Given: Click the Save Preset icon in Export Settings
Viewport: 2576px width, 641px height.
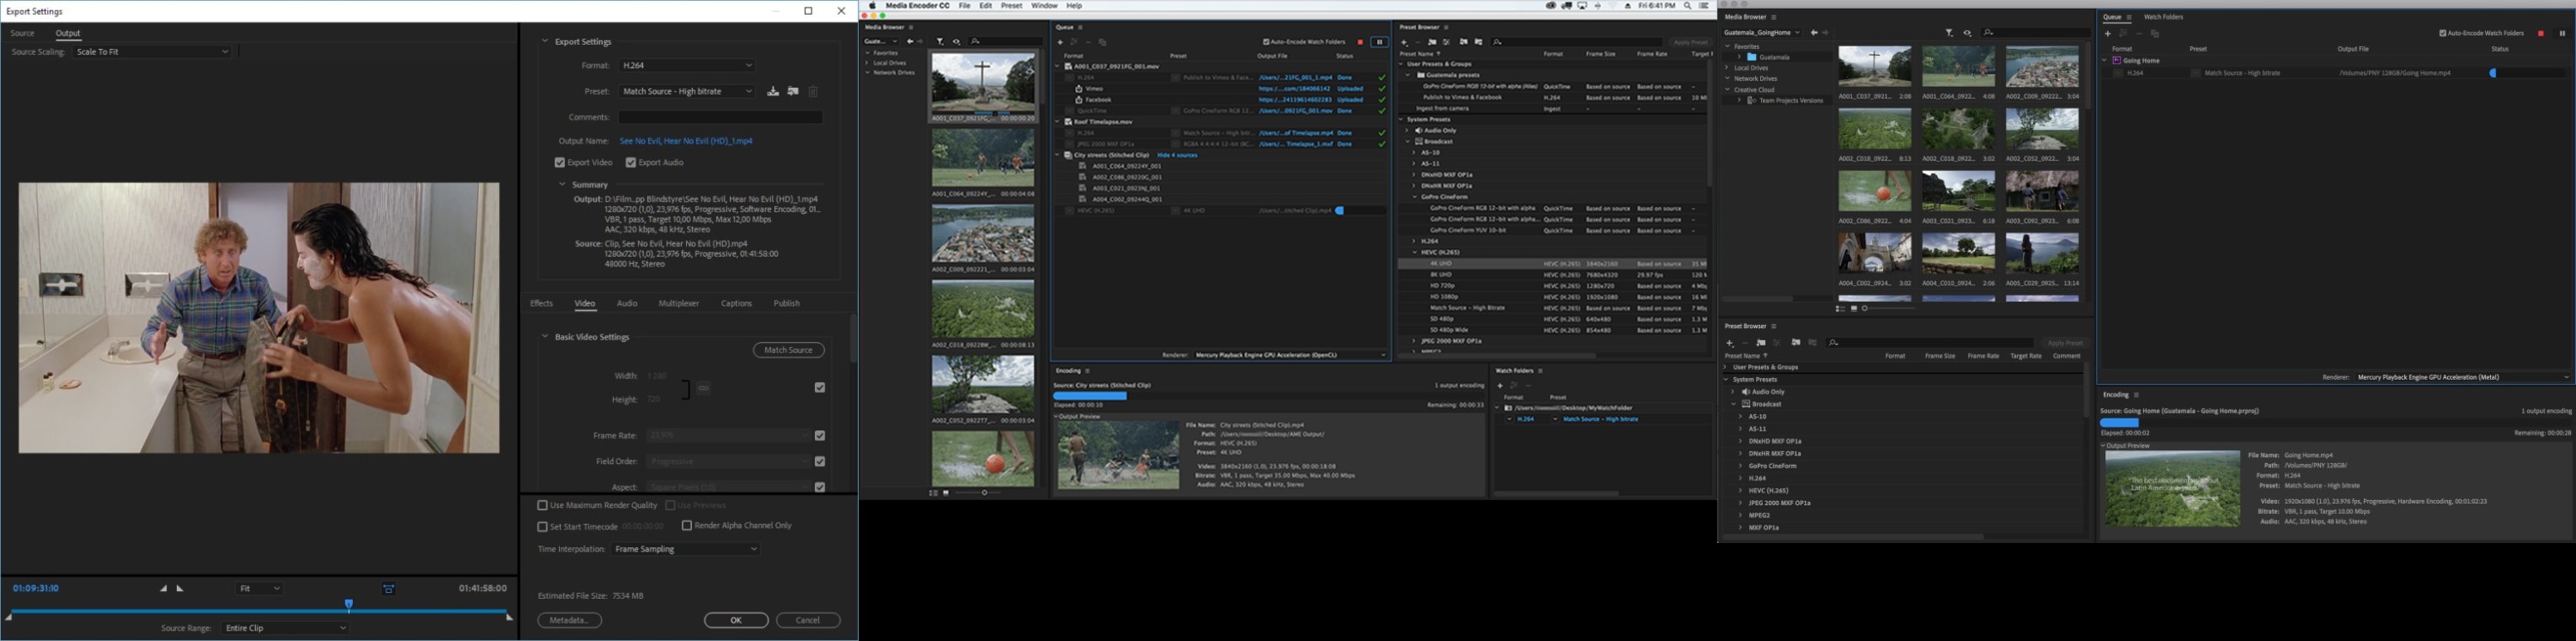Looking at the screenshot, I should click(x=773, y=91).
